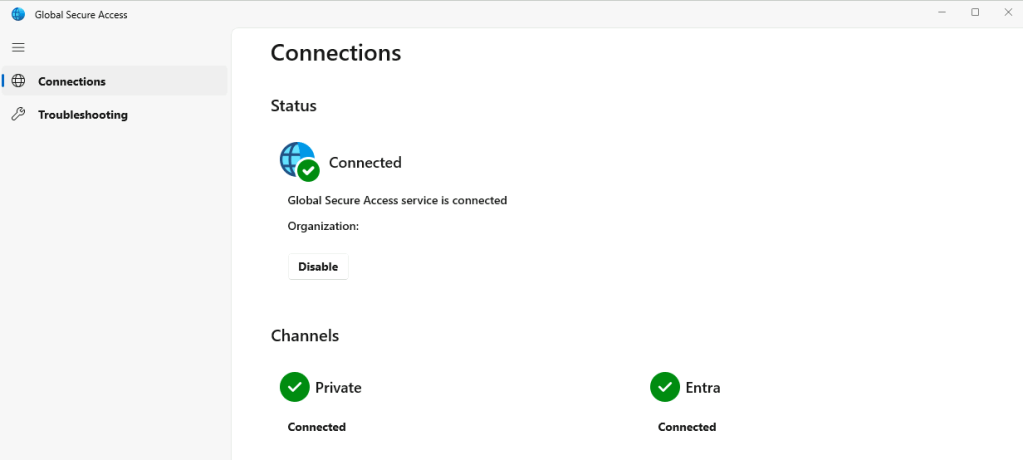
Task: Click the wrench icon beside Troubleshooting
Action: 18,115
